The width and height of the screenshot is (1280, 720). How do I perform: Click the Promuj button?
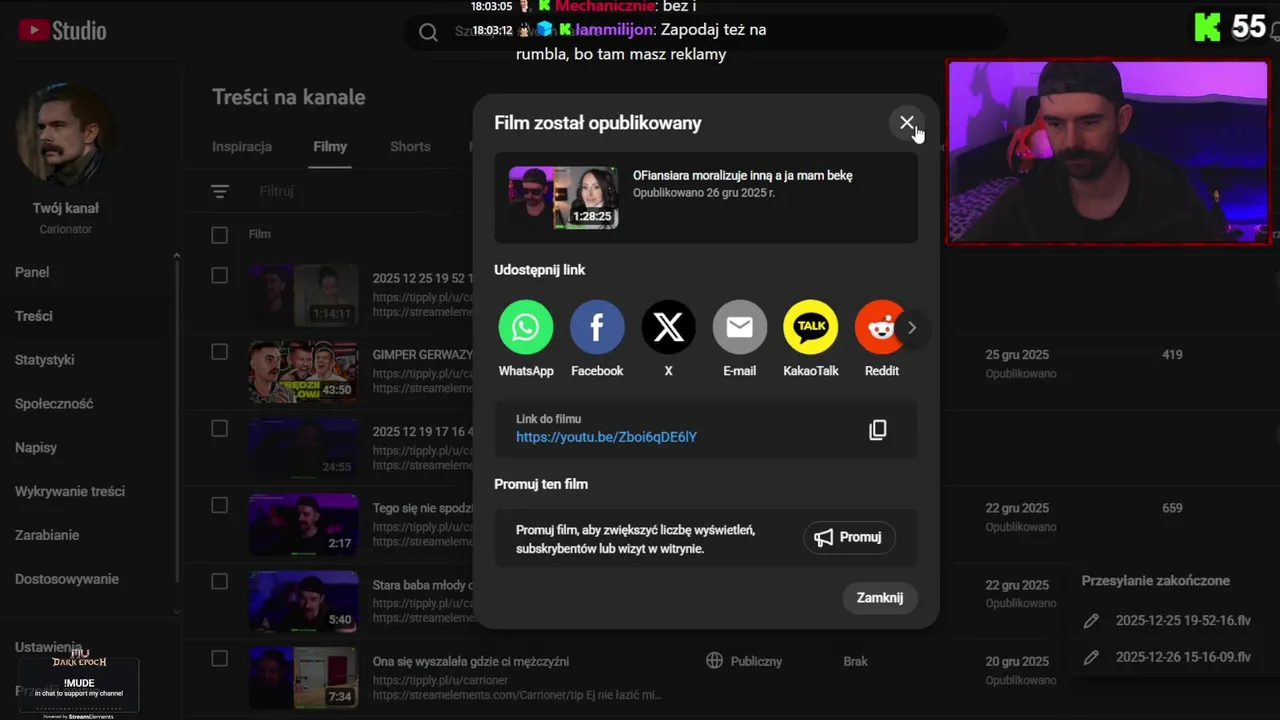[x=849, y=537]
